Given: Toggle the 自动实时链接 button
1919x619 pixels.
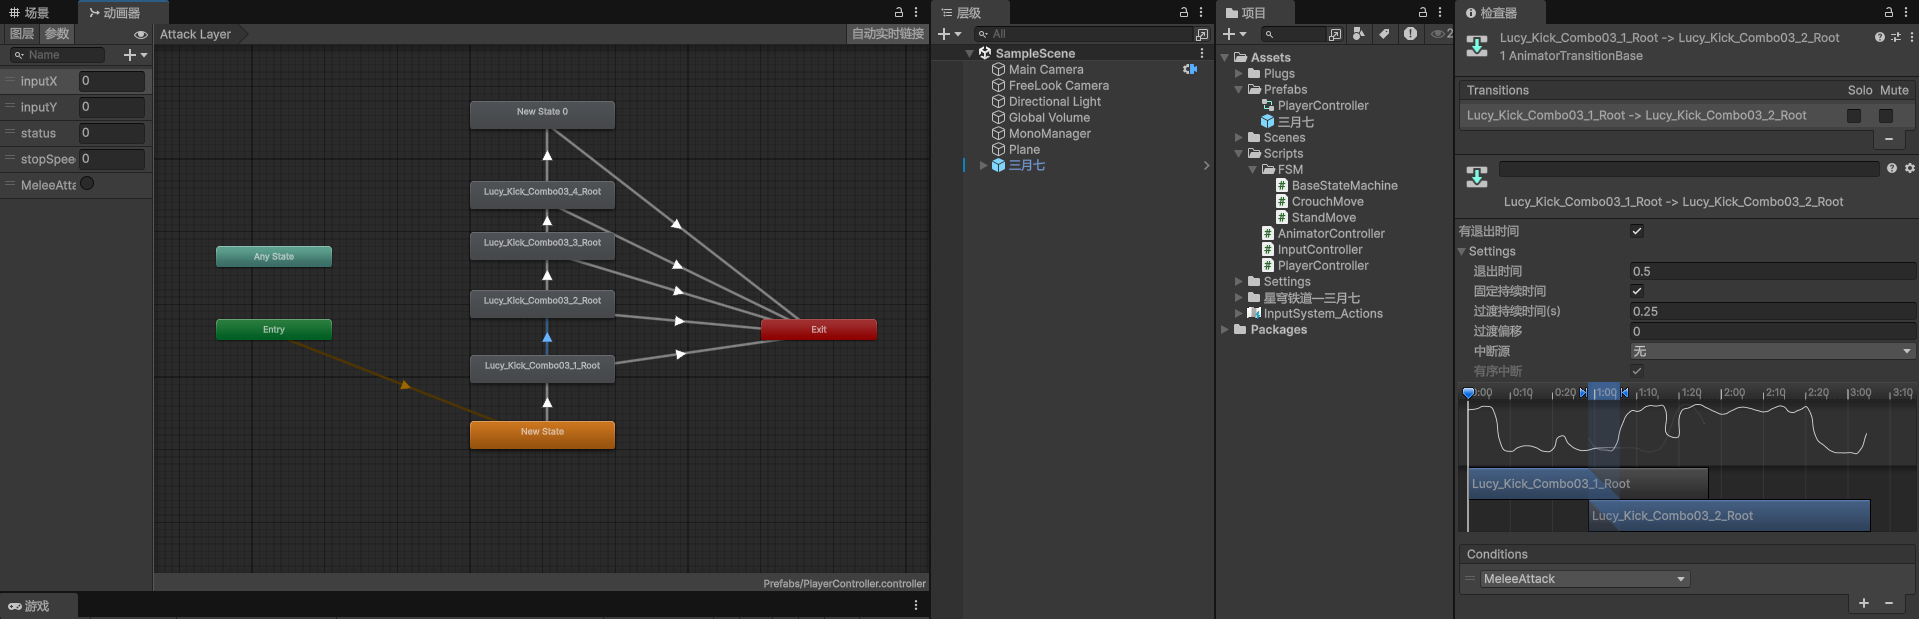Looking at the screenshot, I should point(888,34).
